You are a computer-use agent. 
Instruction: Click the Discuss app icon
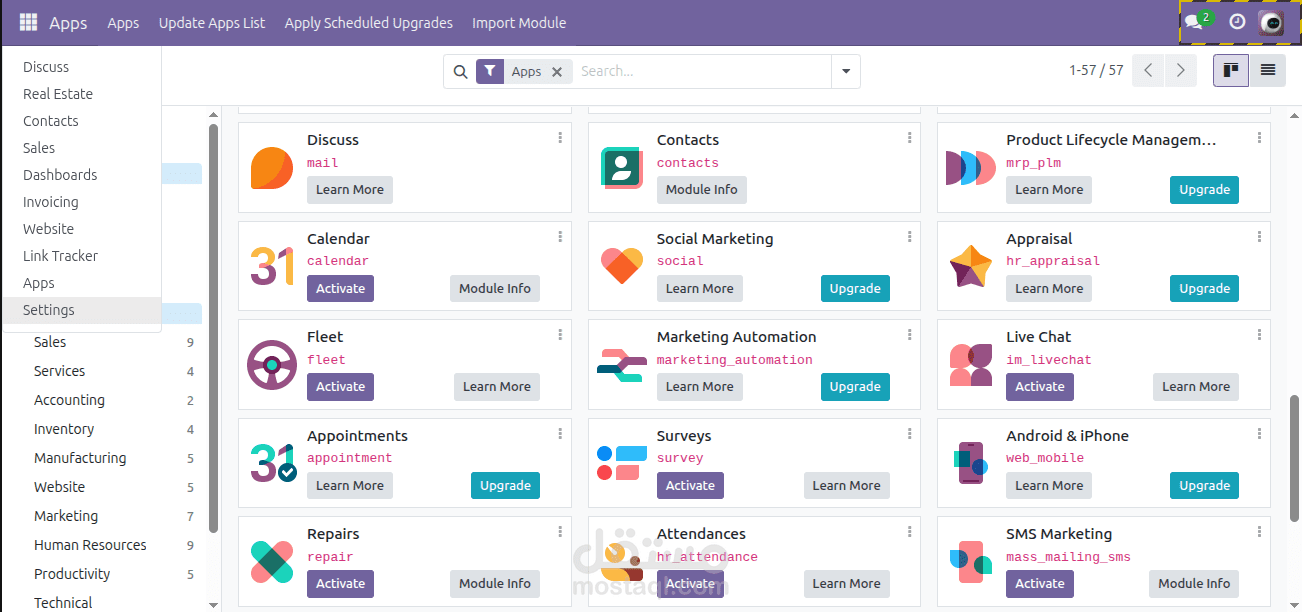[x=271, y=167]
